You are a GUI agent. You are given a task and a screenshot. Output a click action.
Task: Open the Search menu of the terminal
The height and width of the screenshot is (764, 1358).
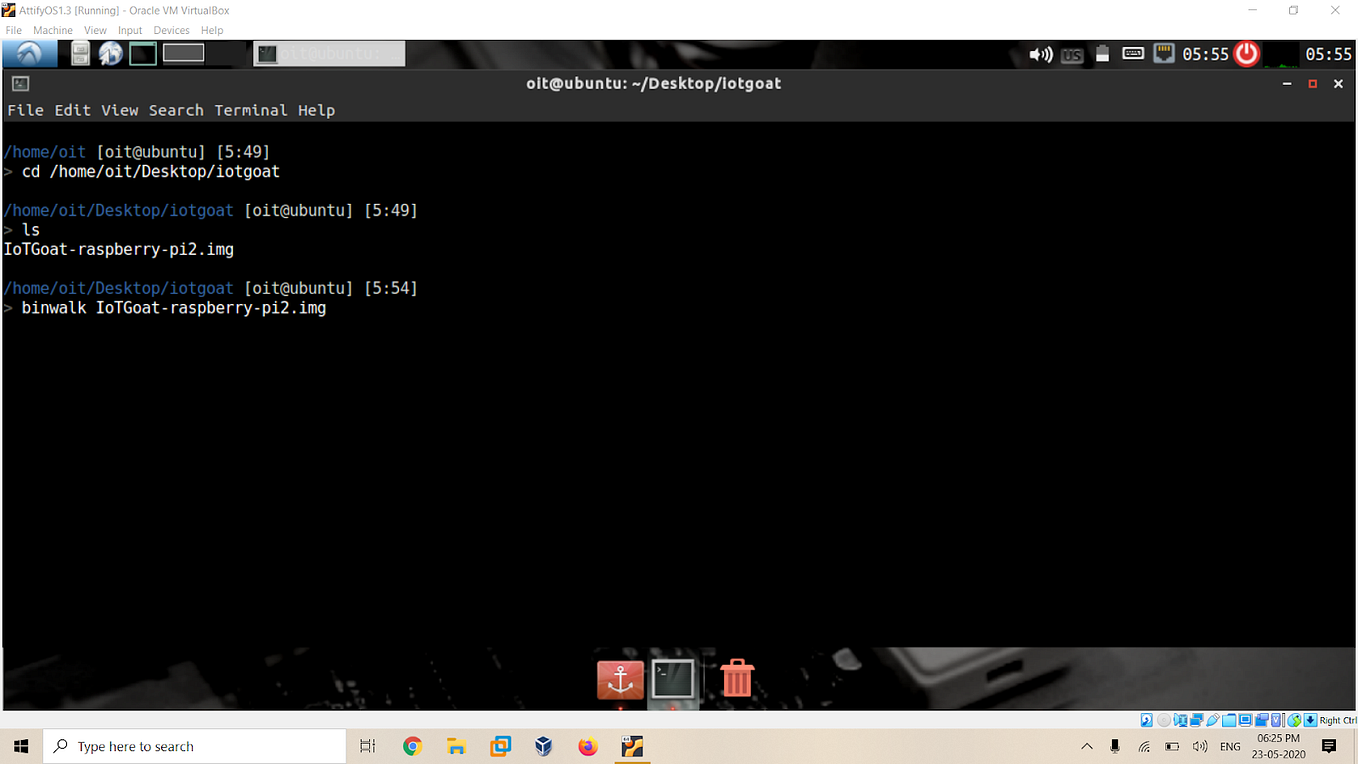click(176, 110)
